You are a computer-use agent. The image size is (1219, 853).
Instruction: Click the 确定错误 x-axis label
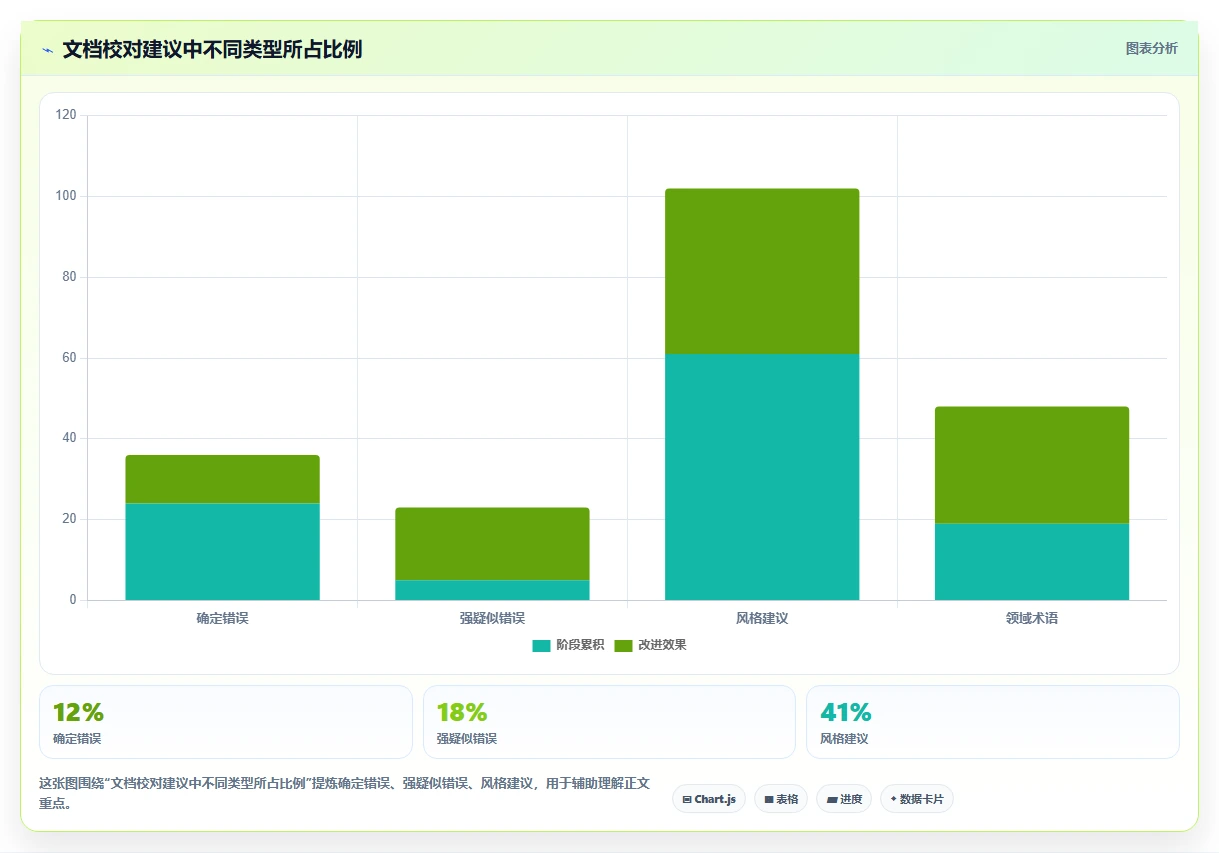click(222, 618)
